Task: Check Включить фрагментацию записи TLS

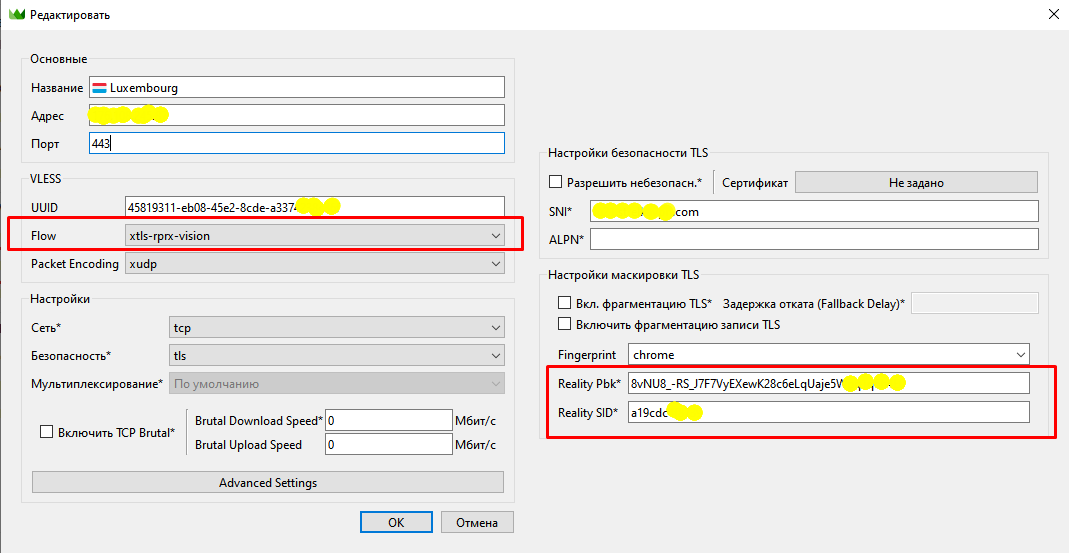Action: [x=565, y=324]
